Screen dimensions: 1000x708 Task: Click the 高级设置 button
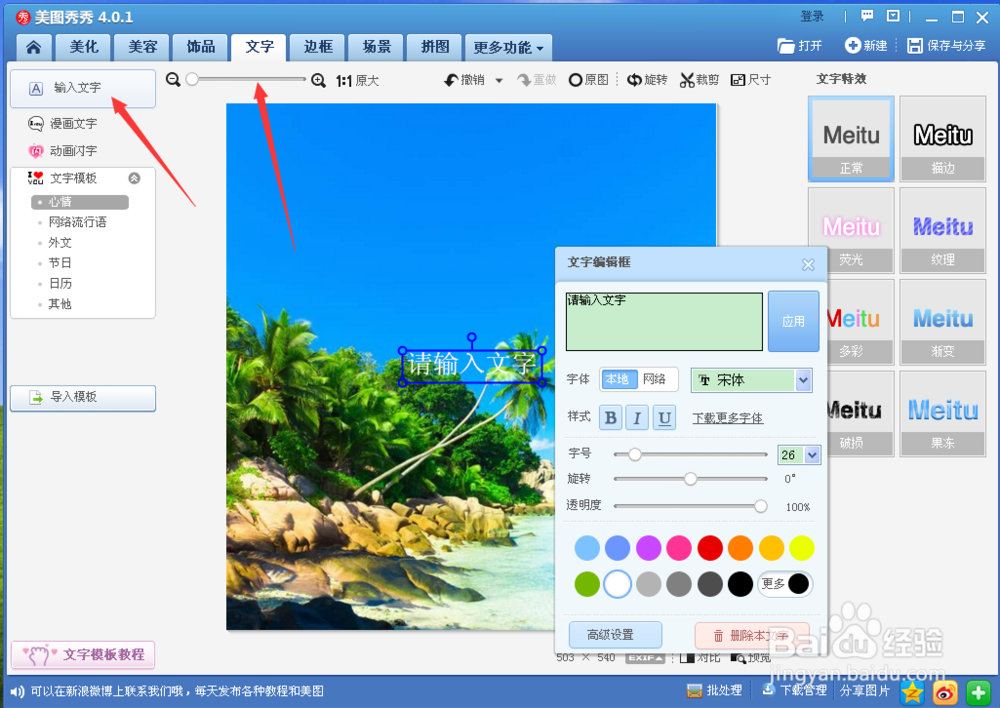point(615,635)
